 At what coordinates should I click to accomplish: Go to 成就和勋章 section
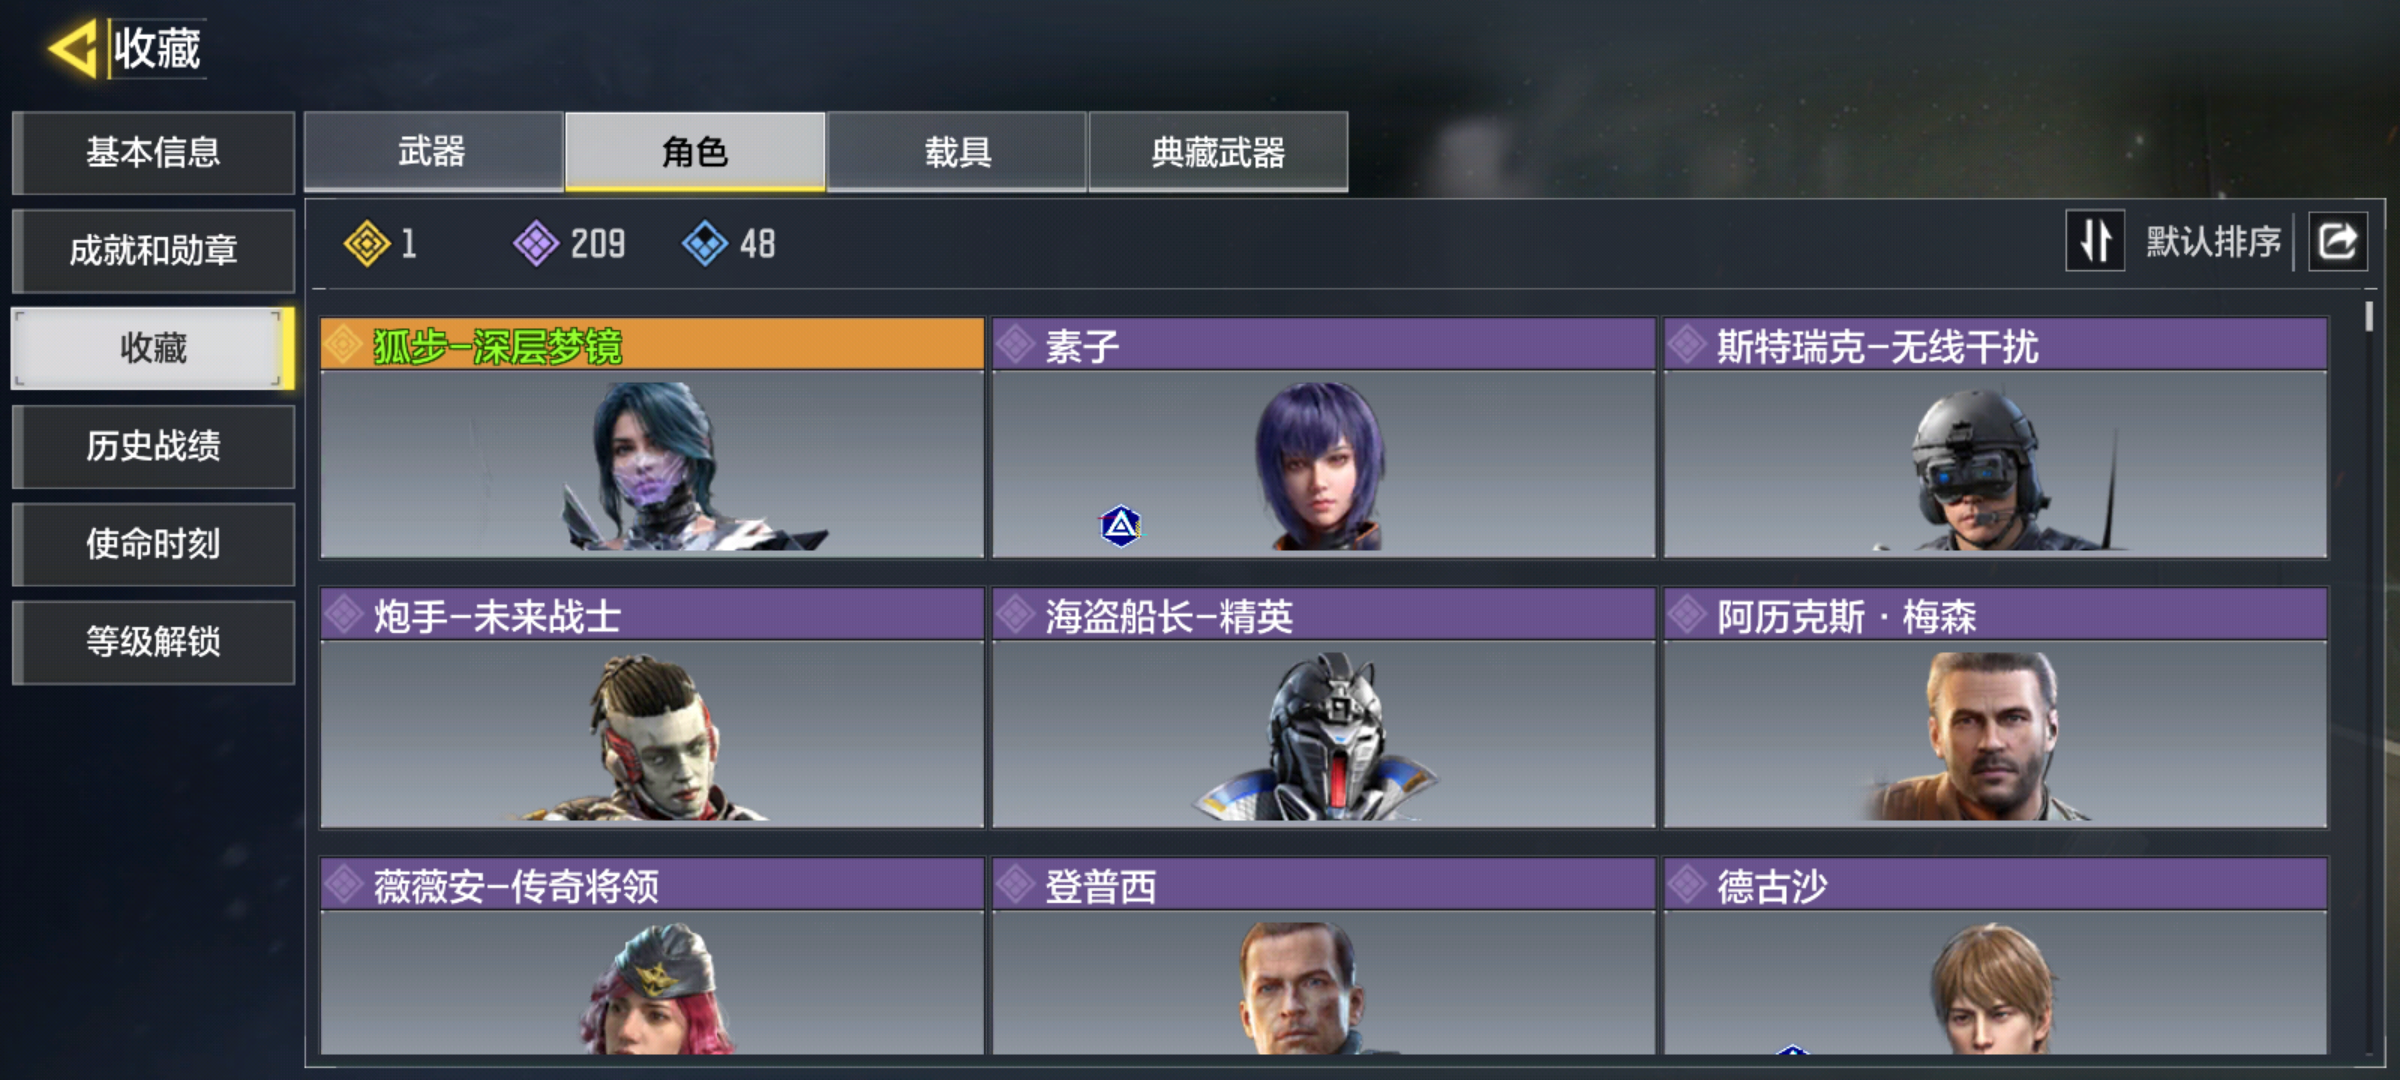point(153,250)
